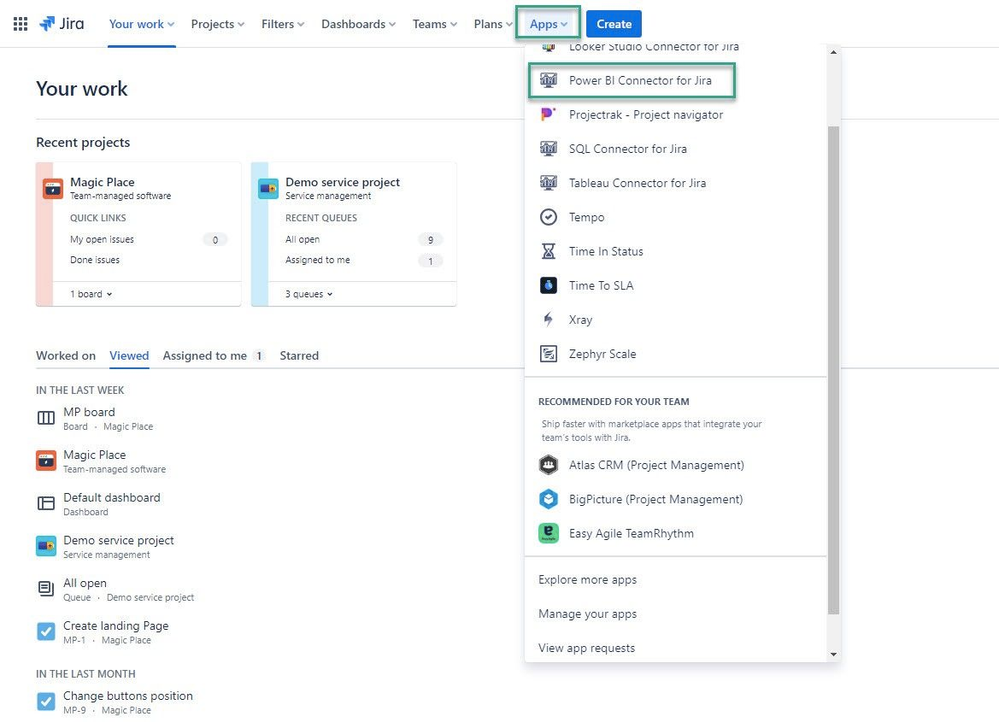Viewport: 999px width, 722px height.
Task: Click the Demo service project card icon
Action: [x=268, y=189]
